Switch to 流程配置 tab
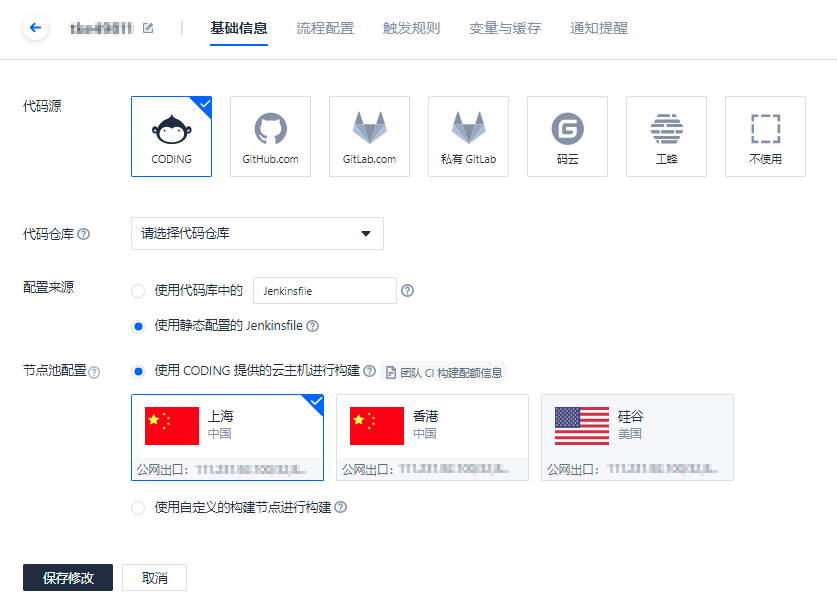837x607 pixels. point(325,28)
